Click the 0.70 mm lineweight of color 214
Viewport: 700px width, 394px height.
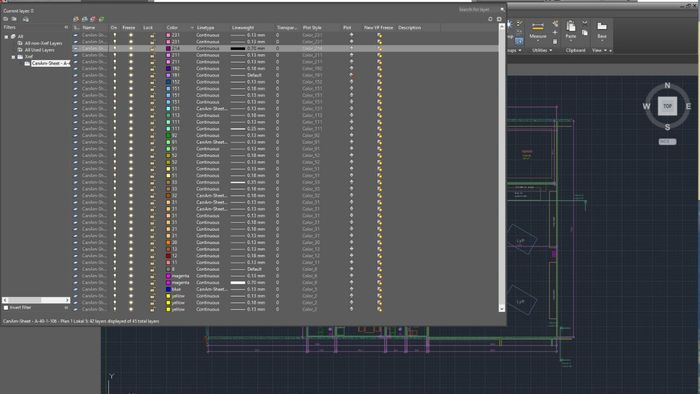coord(248,48)
